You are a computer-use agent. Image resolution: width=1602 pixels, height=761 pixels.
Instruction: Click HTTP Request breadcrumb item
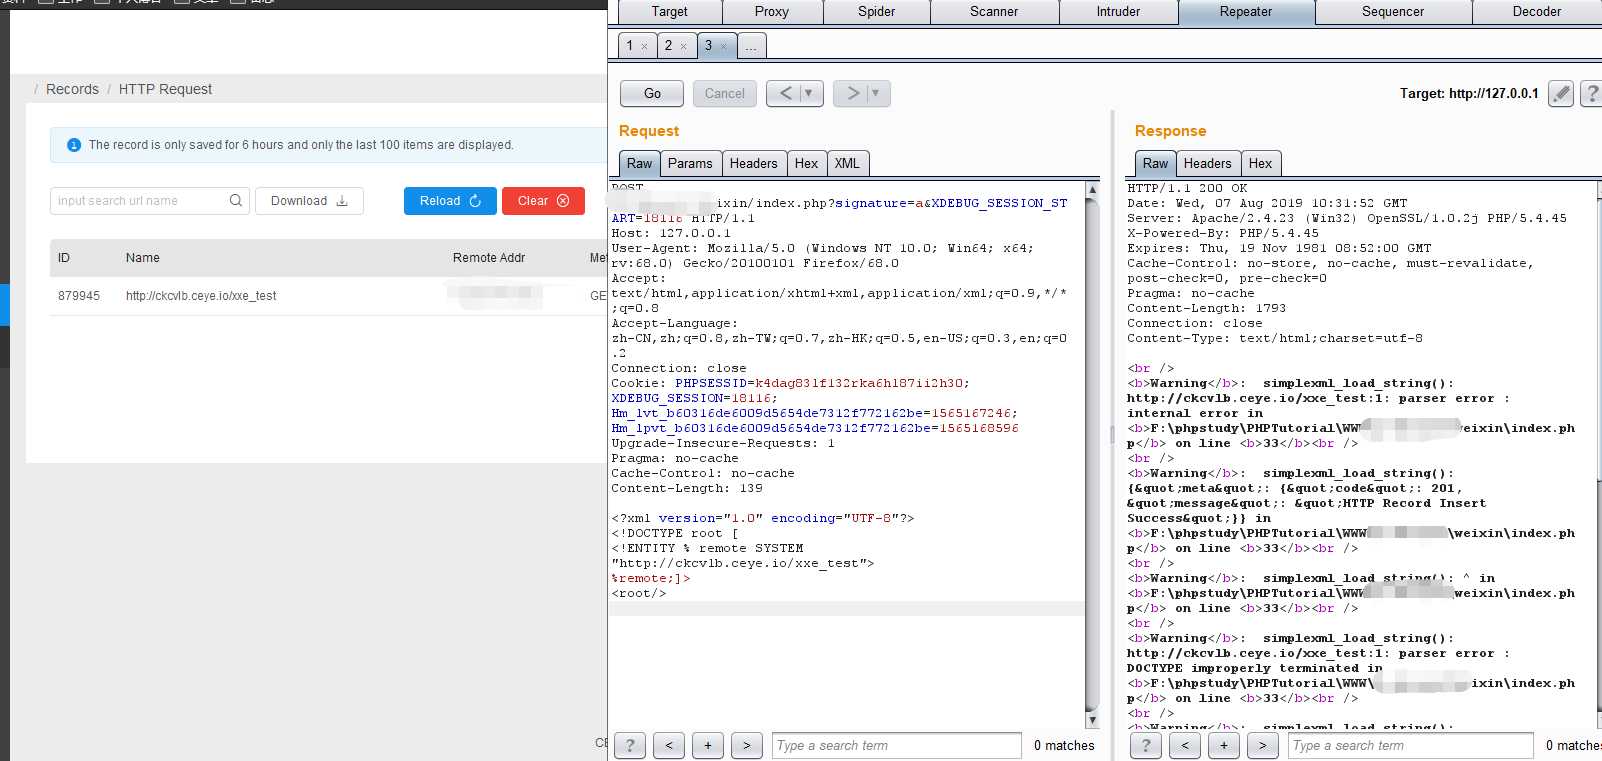click(x=165, y=89)
